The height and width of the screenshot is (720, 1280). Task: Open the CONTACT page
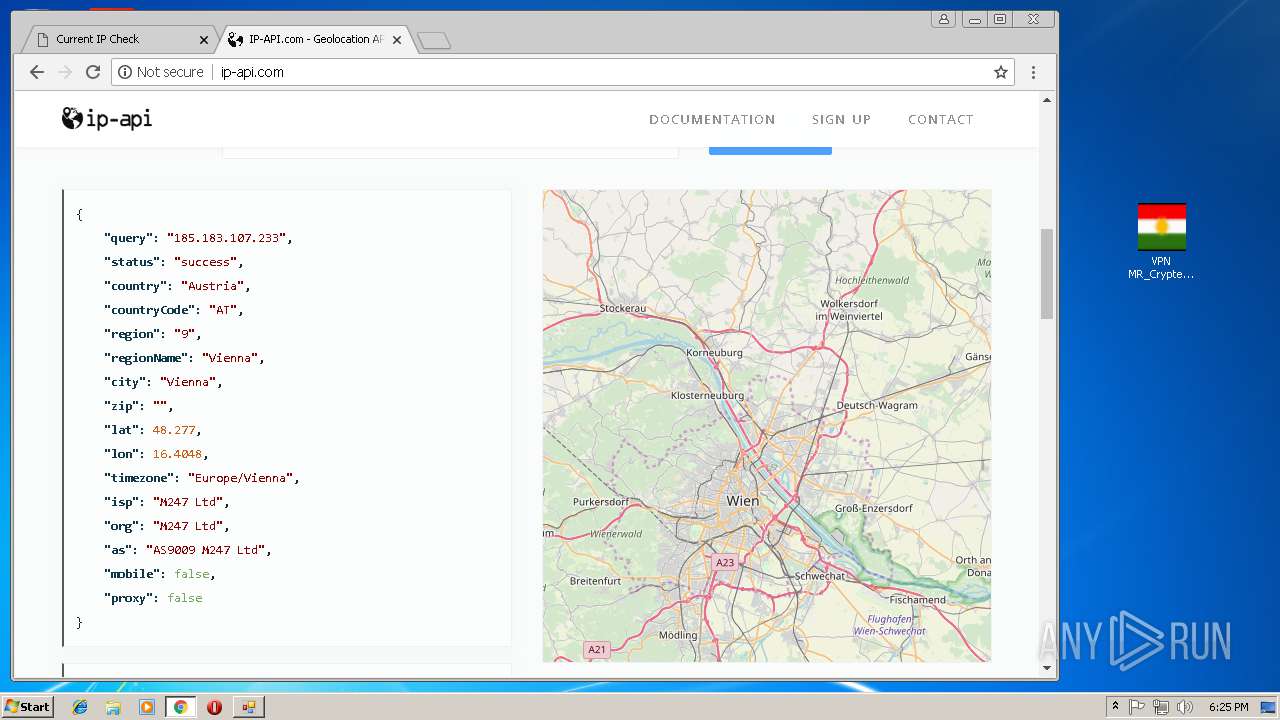(940, 119)
